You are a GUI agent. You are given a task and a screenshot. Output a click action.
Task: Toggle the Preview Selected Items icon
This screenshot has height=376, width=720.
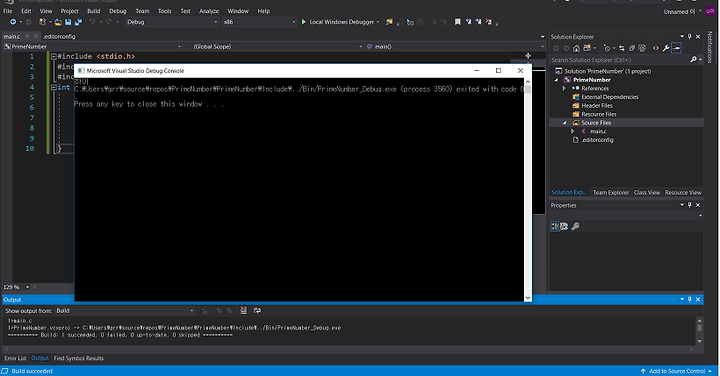(x=676, y=48)
